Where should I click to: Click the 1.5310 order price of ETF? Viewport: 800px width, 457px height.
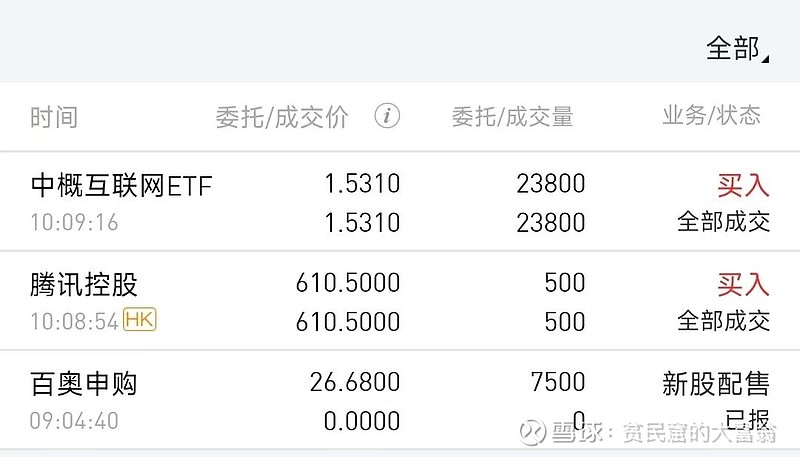coord(361,184)
